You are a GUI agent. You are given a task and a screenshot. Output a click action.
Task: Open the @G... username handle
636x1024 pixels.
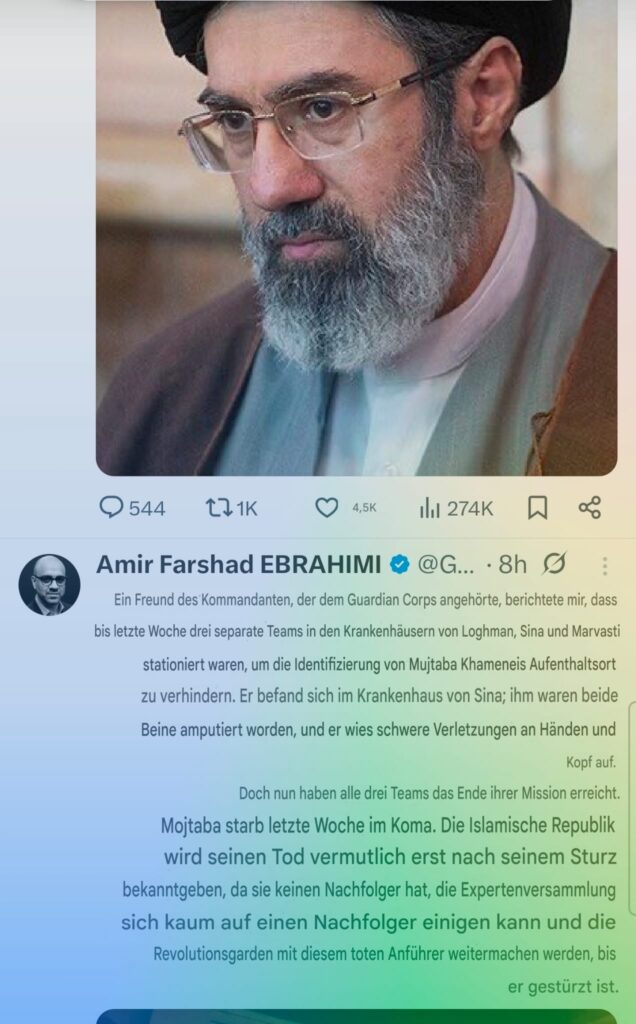tap(445, 564)
